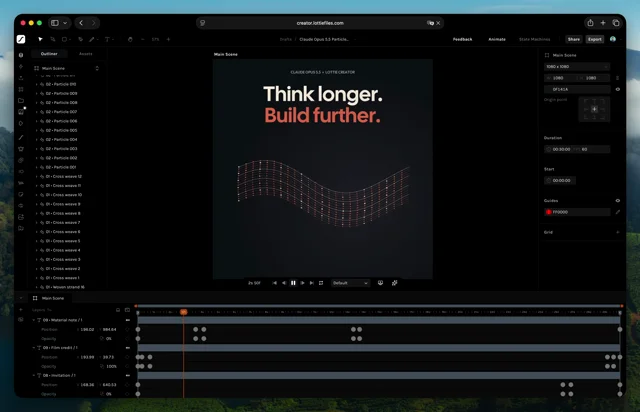
Task: Jump to the last frame
Action: click(x=312, y=283)
